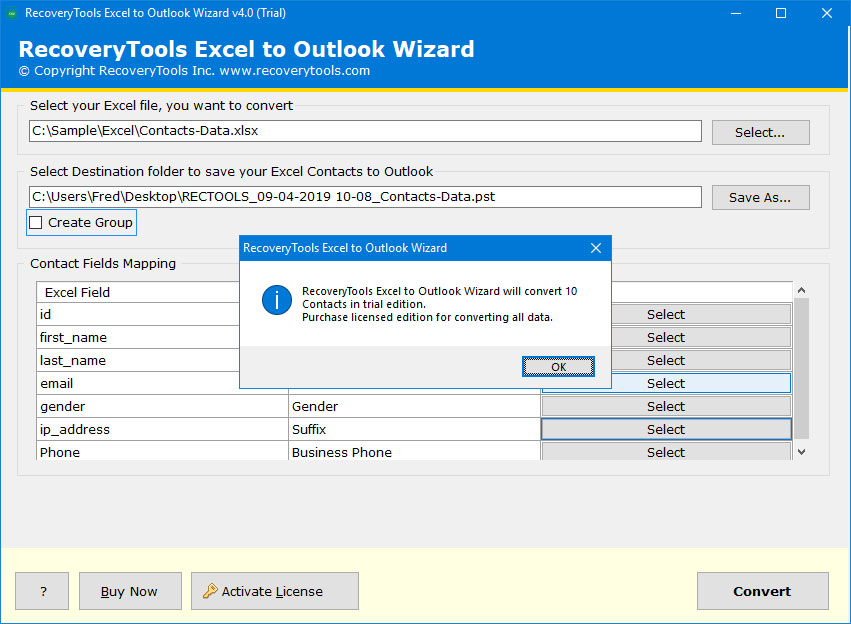851x624 pixels.
Task: Select the 'Phone' Excel field cell
Action: tap(162, 451)
